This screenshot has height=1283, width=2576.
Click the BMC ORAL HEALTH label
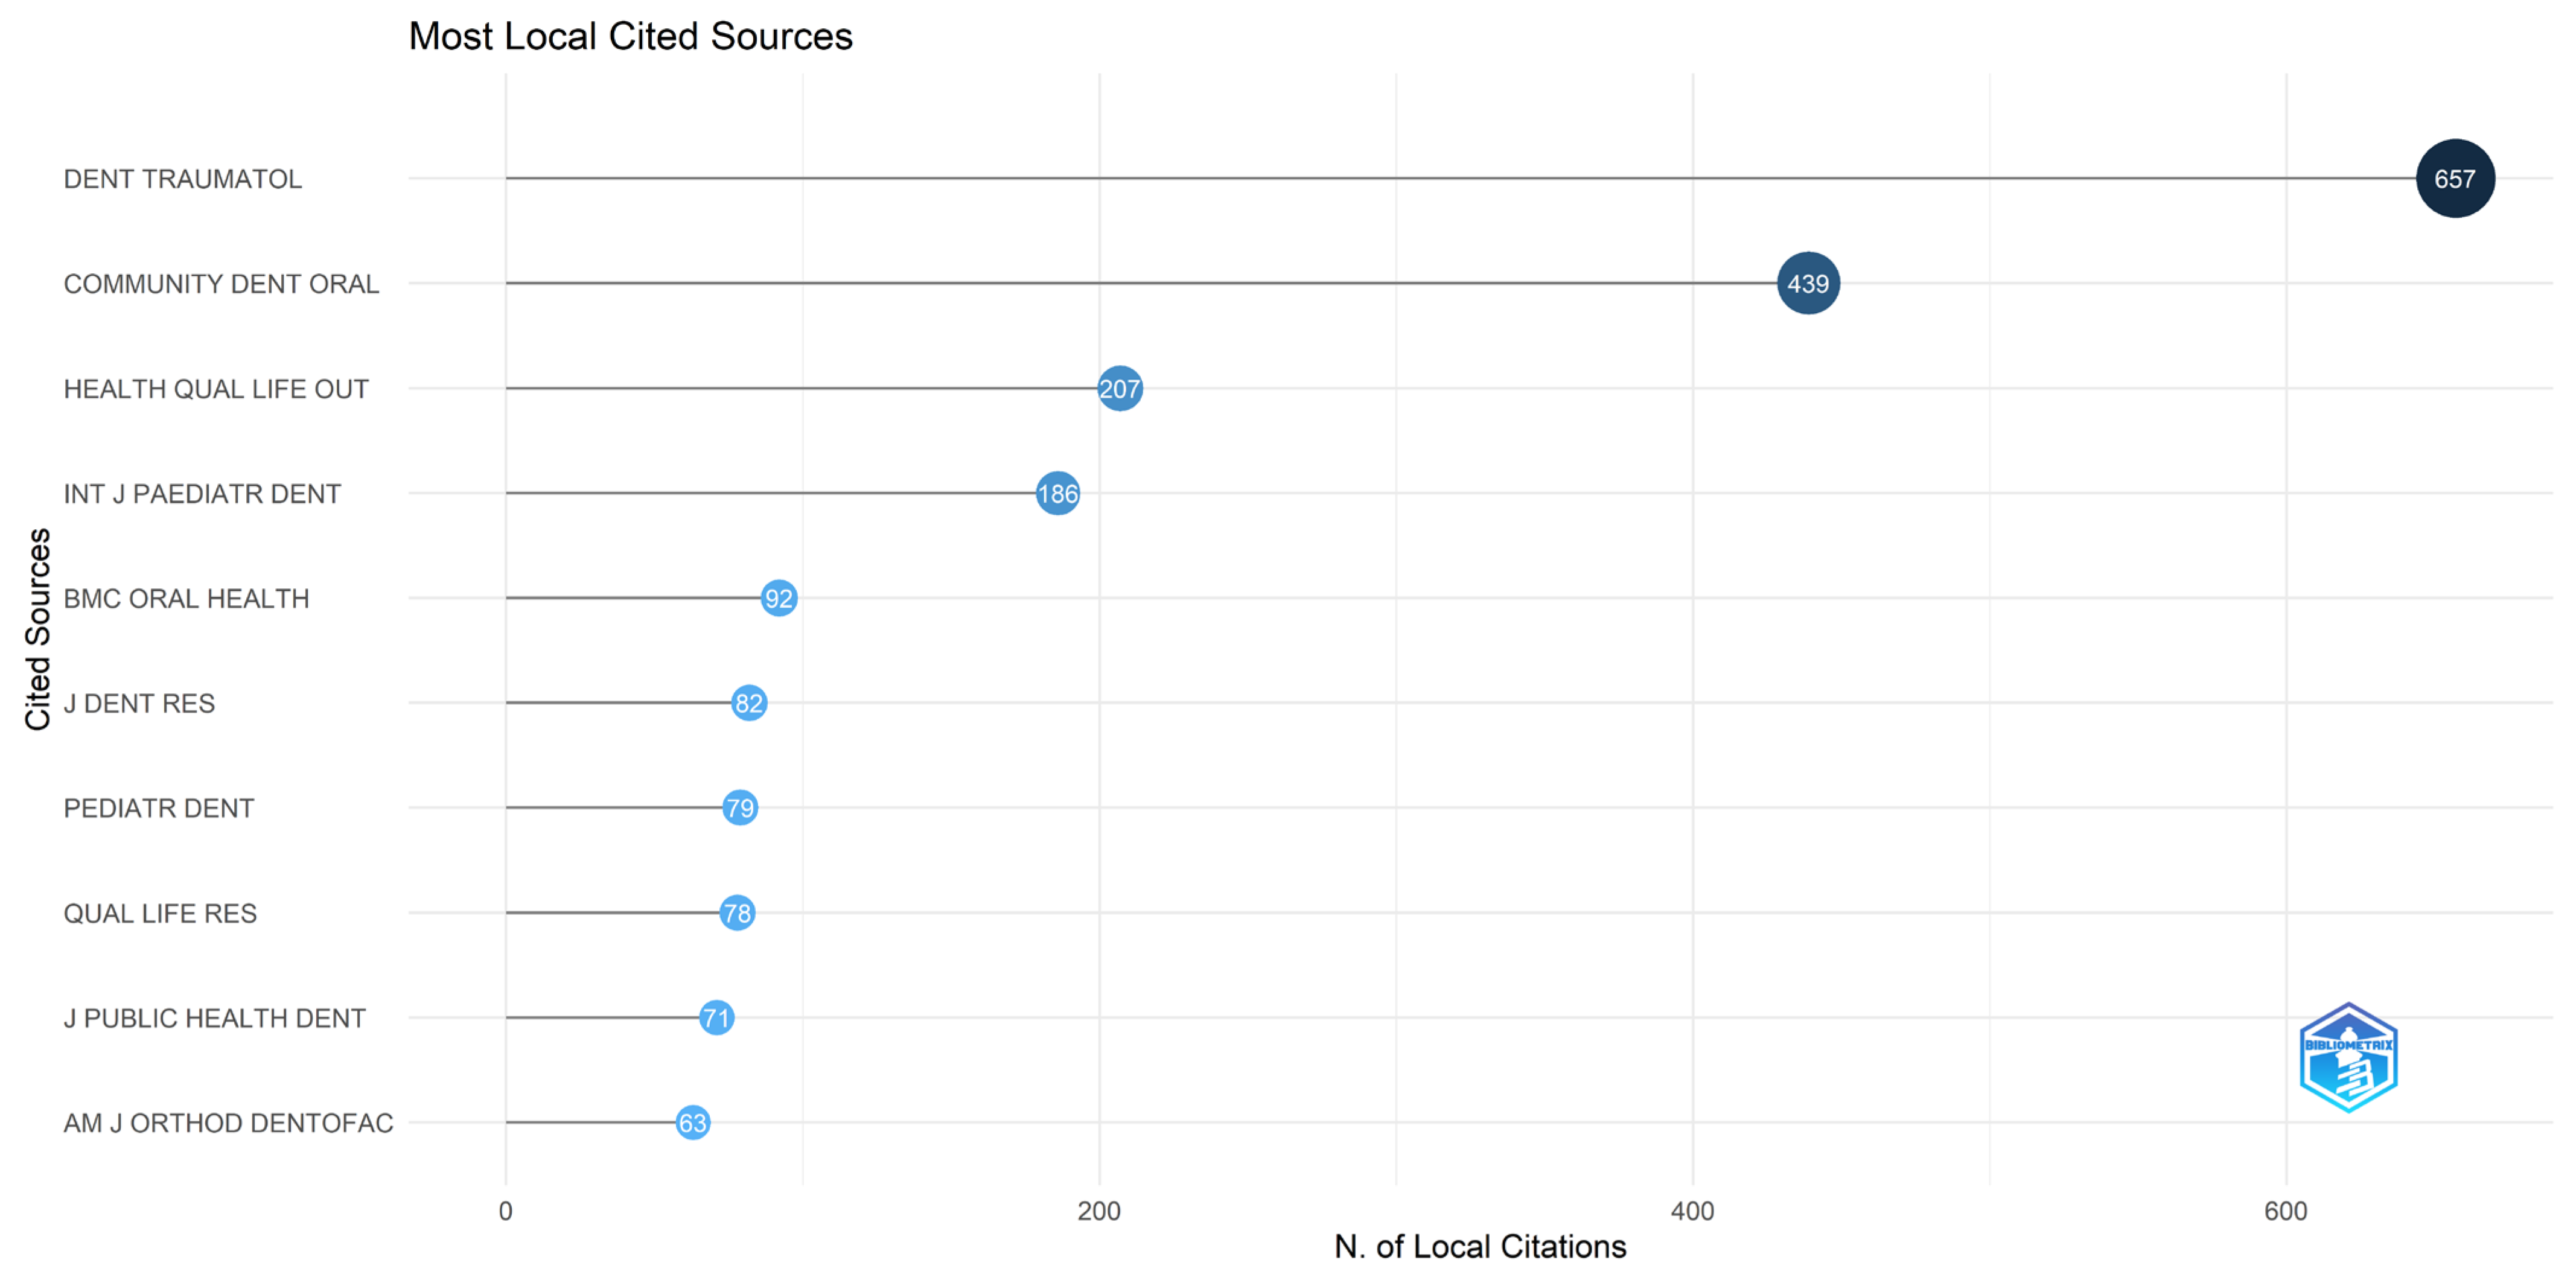point(186,599)
